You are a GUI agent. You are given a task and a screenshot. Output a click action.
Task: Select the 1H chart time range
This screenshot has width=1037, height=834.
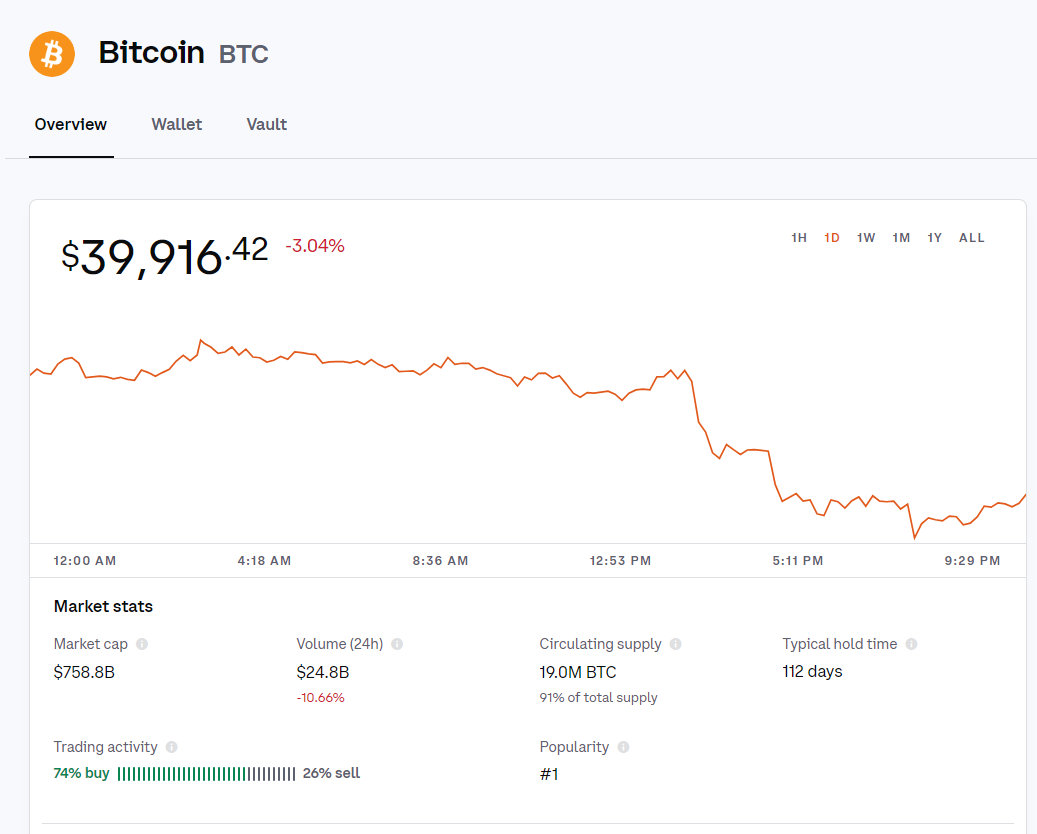pyautogui.click(x=799, y=238)
